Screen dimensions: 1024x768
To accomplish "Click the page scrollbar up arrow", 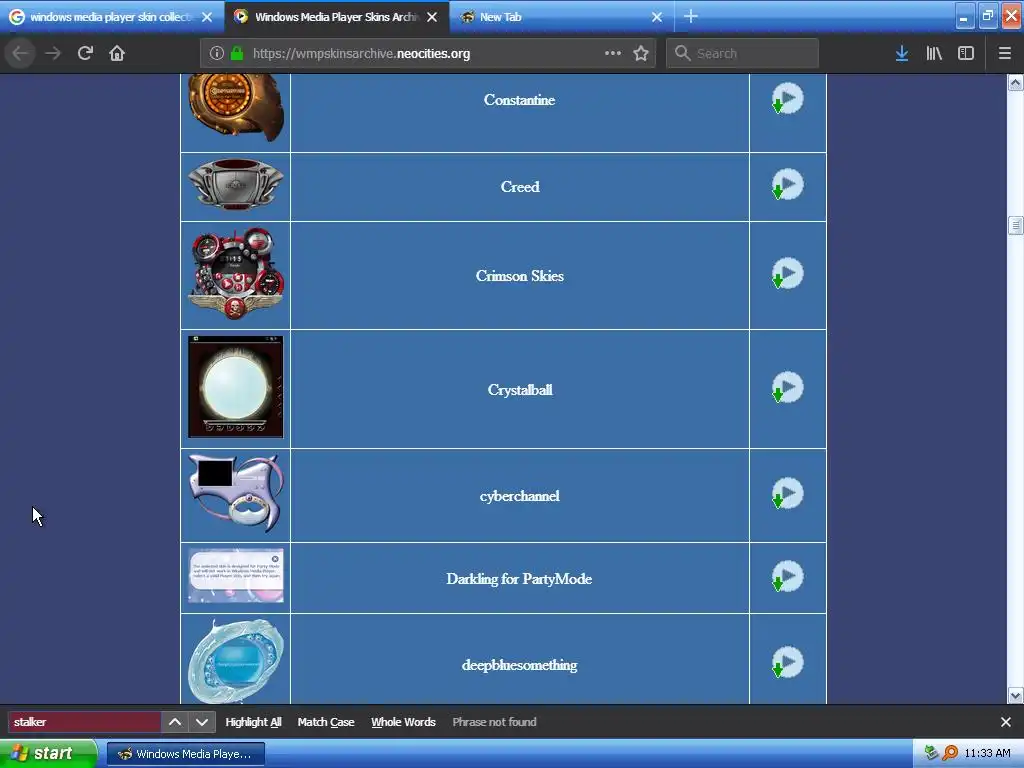I will pyautogui.click(x=1016, y=82).
